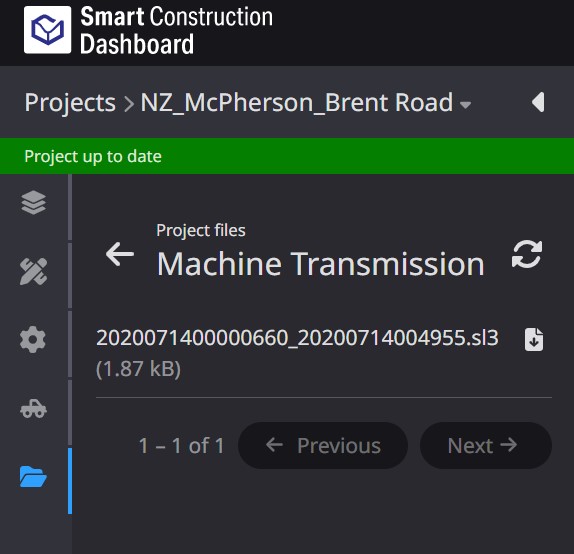Collapse the side panel with triangle arrow
This screenshot has width=574, height=554.
pyautogui.click(x=538, y=102)
